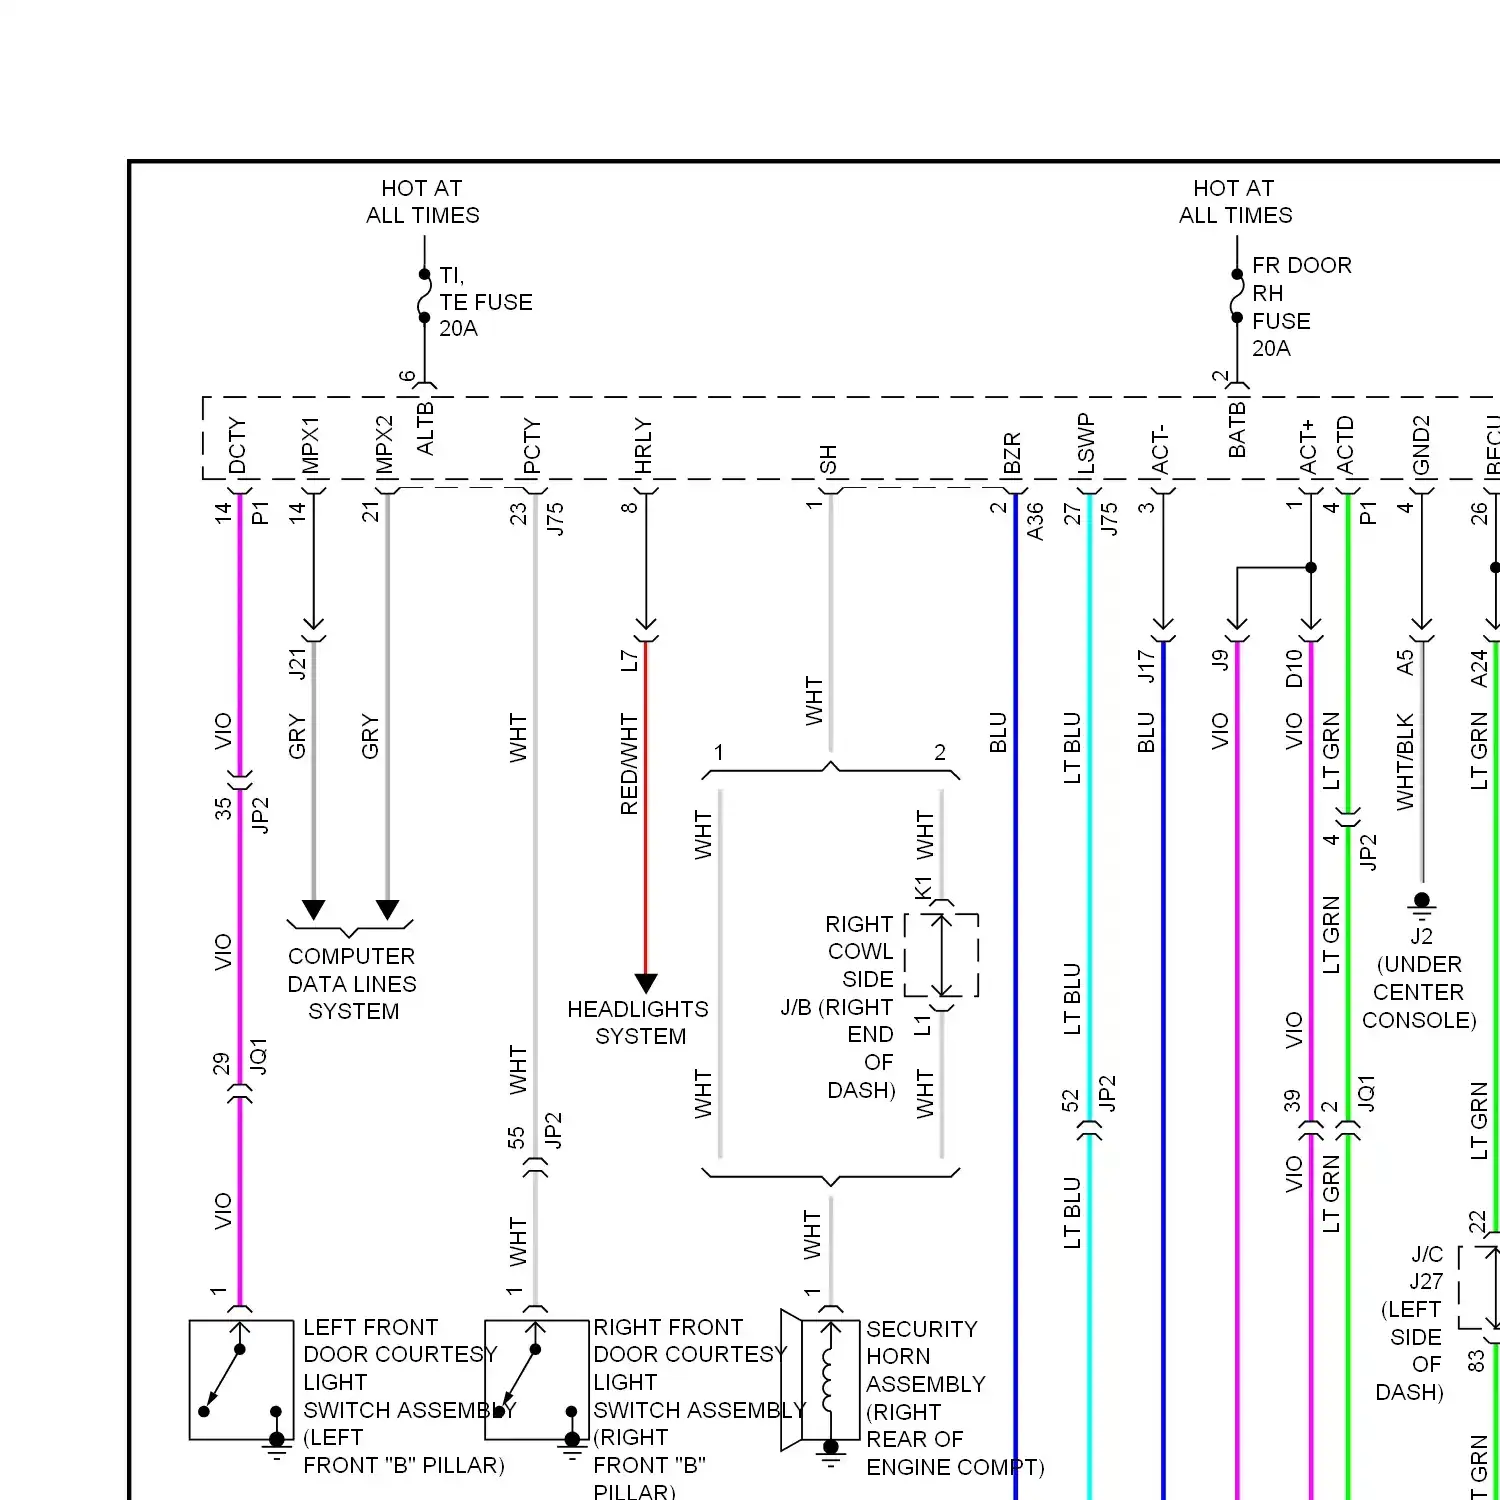Click the MPX1 terminal label

coord(311,446)
